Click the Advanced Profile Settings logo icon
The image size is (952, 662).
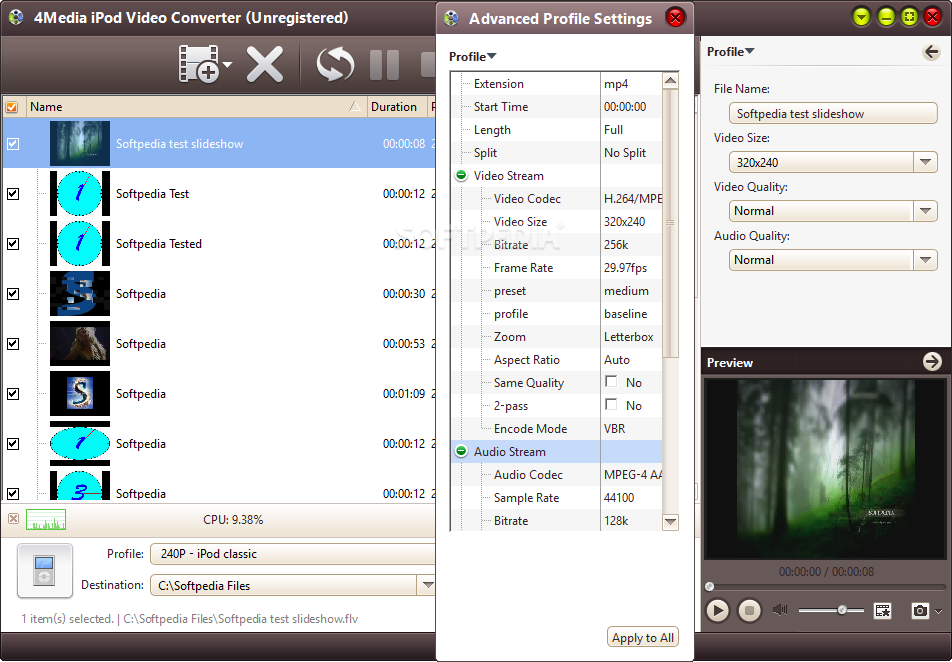point(451,18)
